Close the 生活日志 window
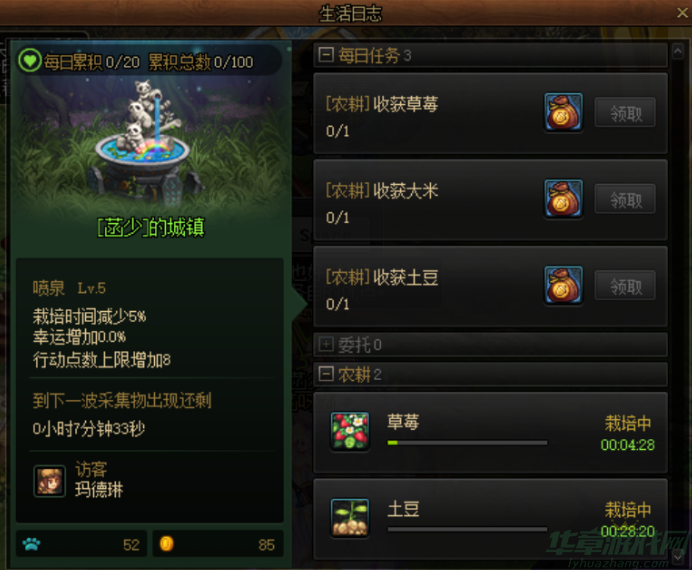 coord(682,12)
